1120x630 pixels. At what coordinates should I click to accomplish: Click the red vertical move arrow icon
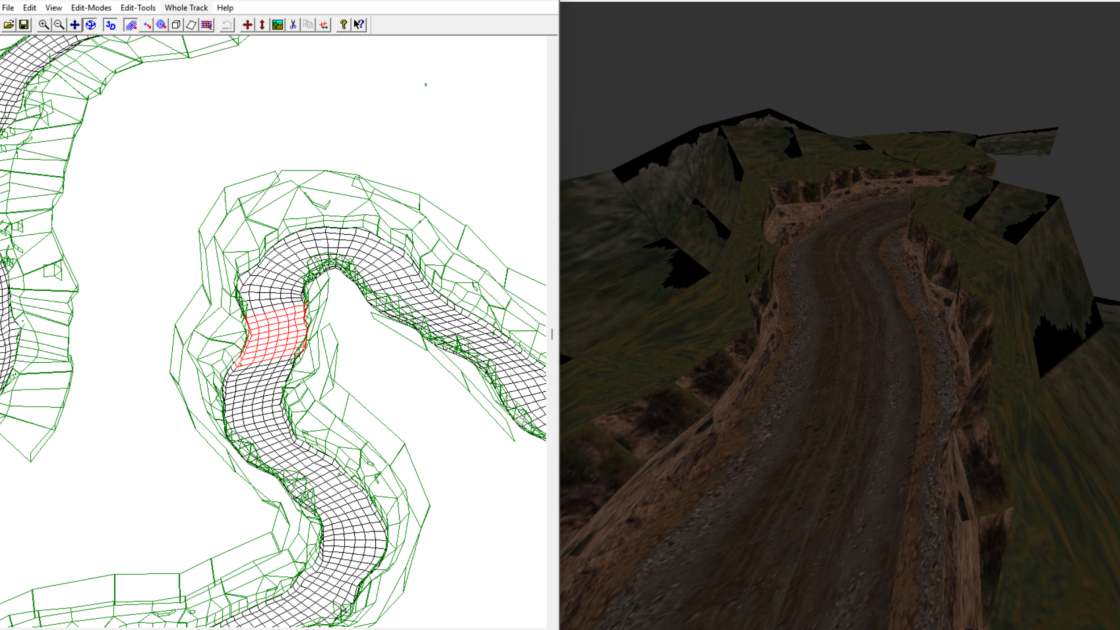(x=262, y=25)
